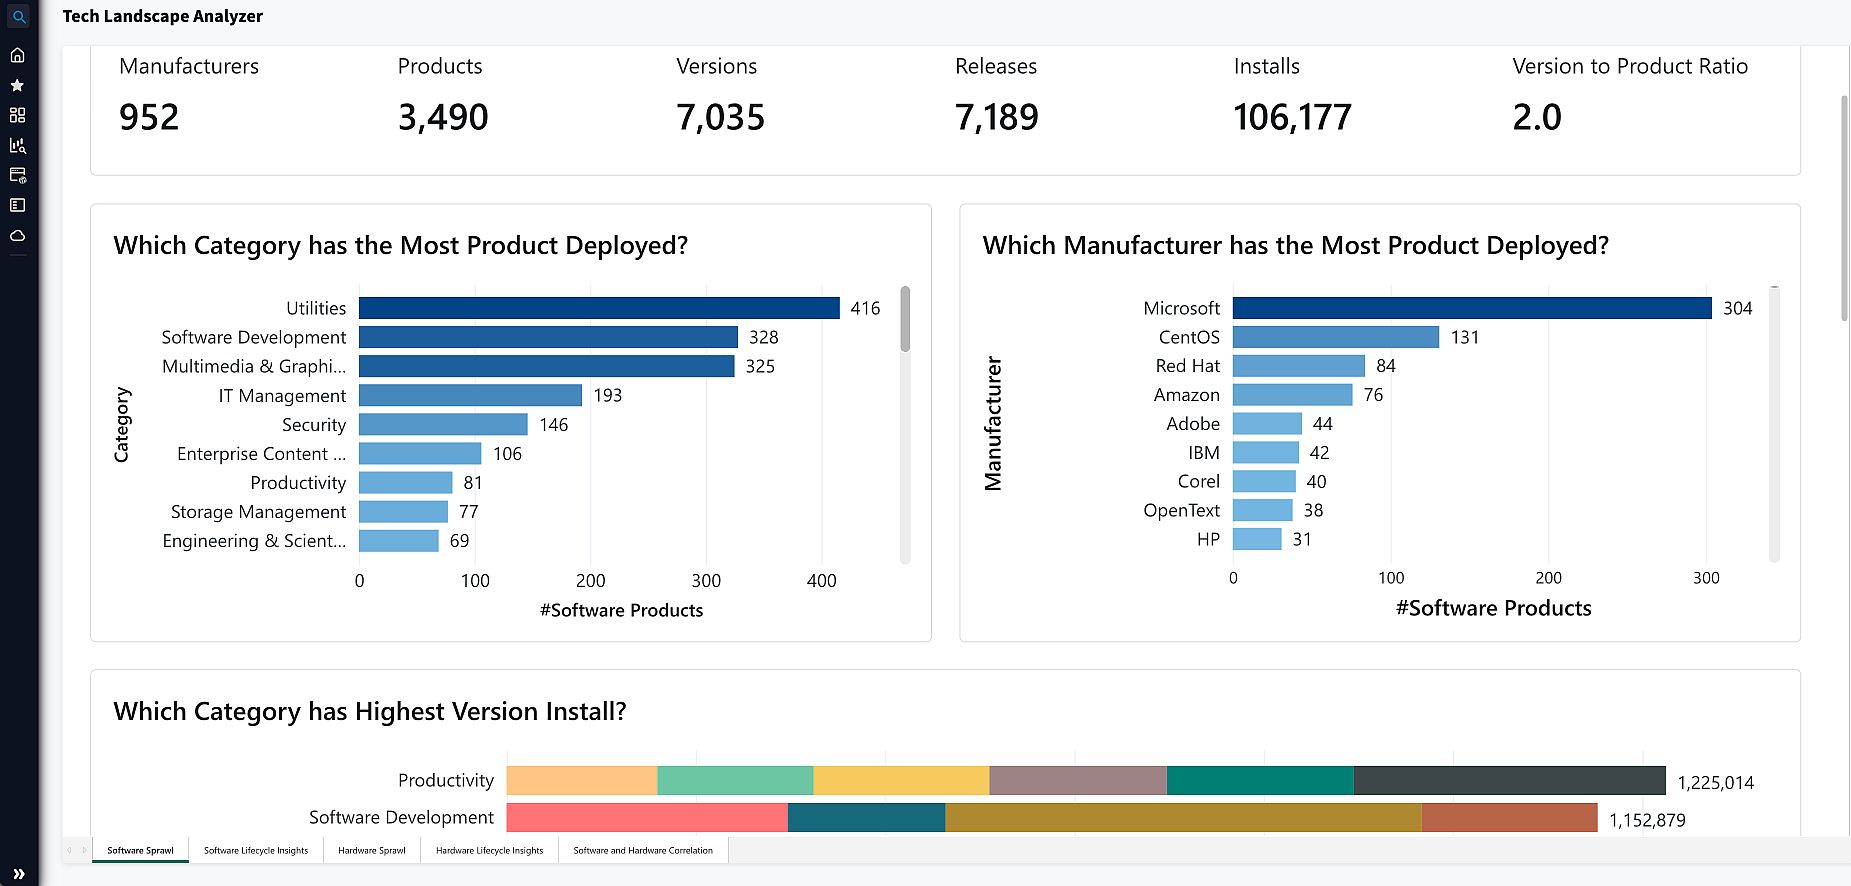Click the 1,152,879 total label

[x=1647, y=820]
